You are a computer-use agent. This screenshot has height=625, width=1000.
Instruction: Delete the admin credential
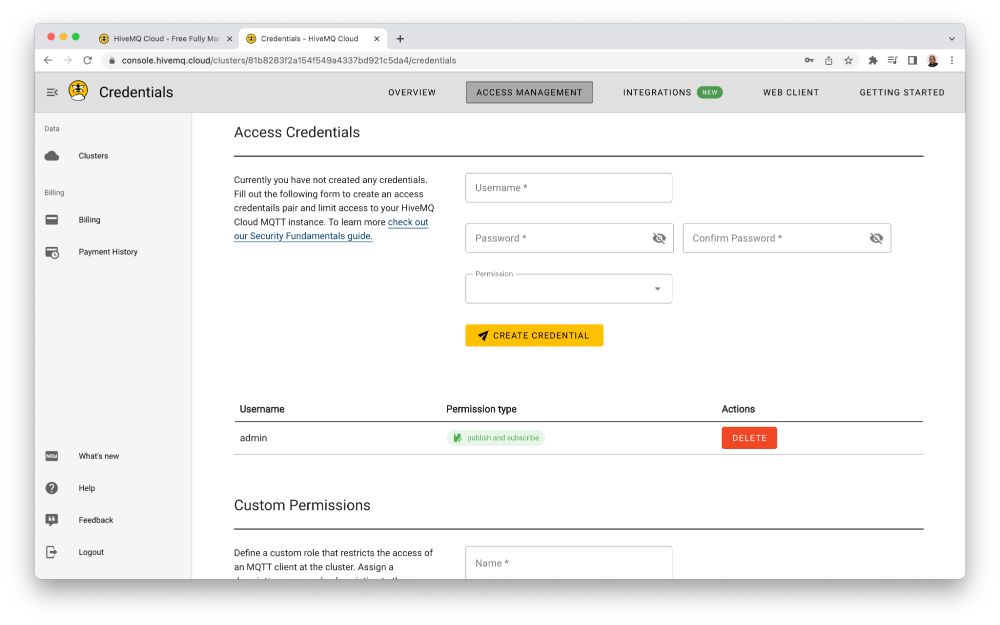pyautogui.click(x=749, y=438)
